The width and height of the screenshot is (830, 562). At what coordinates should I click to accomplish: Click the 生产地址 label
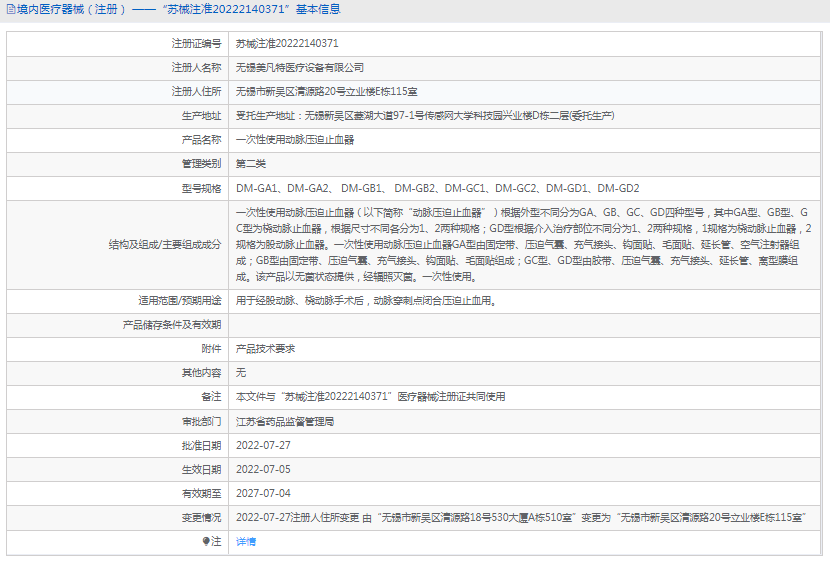pyautogui.click(x=201, y=116)
